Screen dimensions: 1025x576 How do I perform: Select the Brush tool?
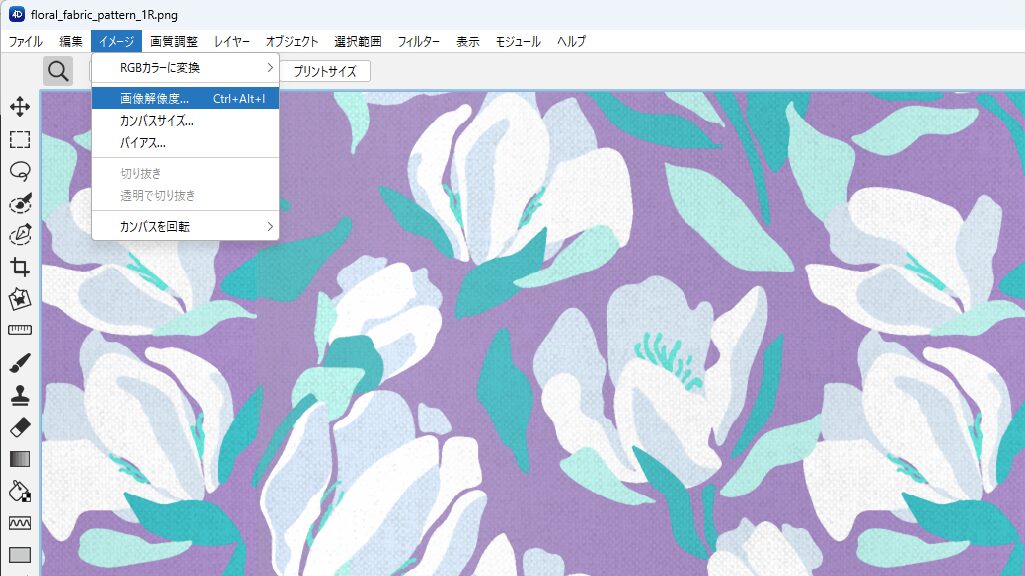click(20, 363)
